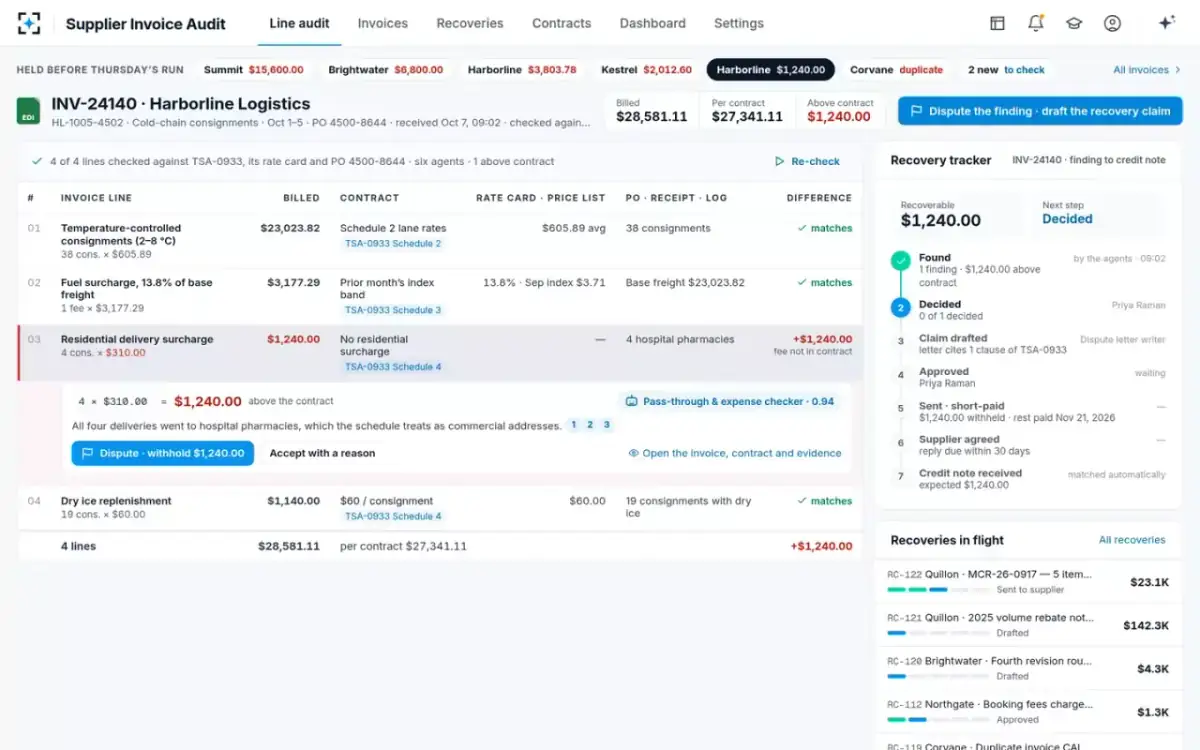This screenshot has width=1200, height=750.
Task: Select the Kestrel $2,012.60 held invoice
Action: 646,70
